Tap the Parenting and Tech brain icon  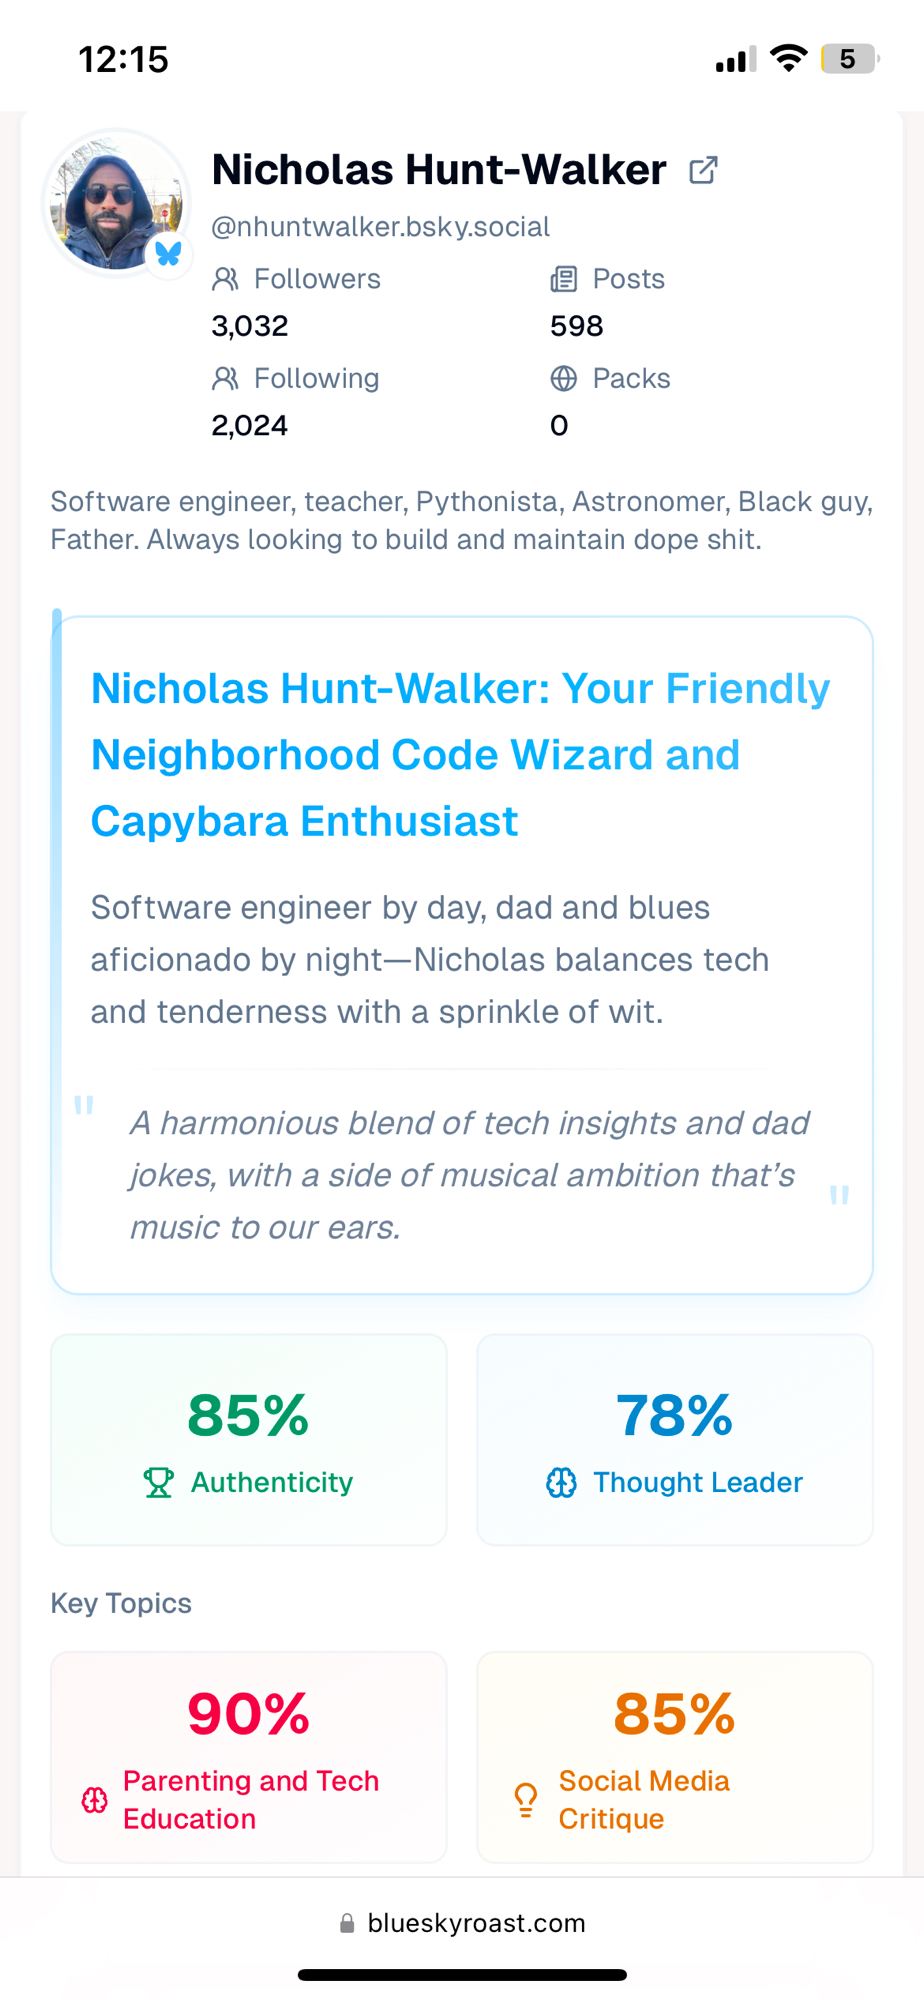click(x=95, y=1800)
